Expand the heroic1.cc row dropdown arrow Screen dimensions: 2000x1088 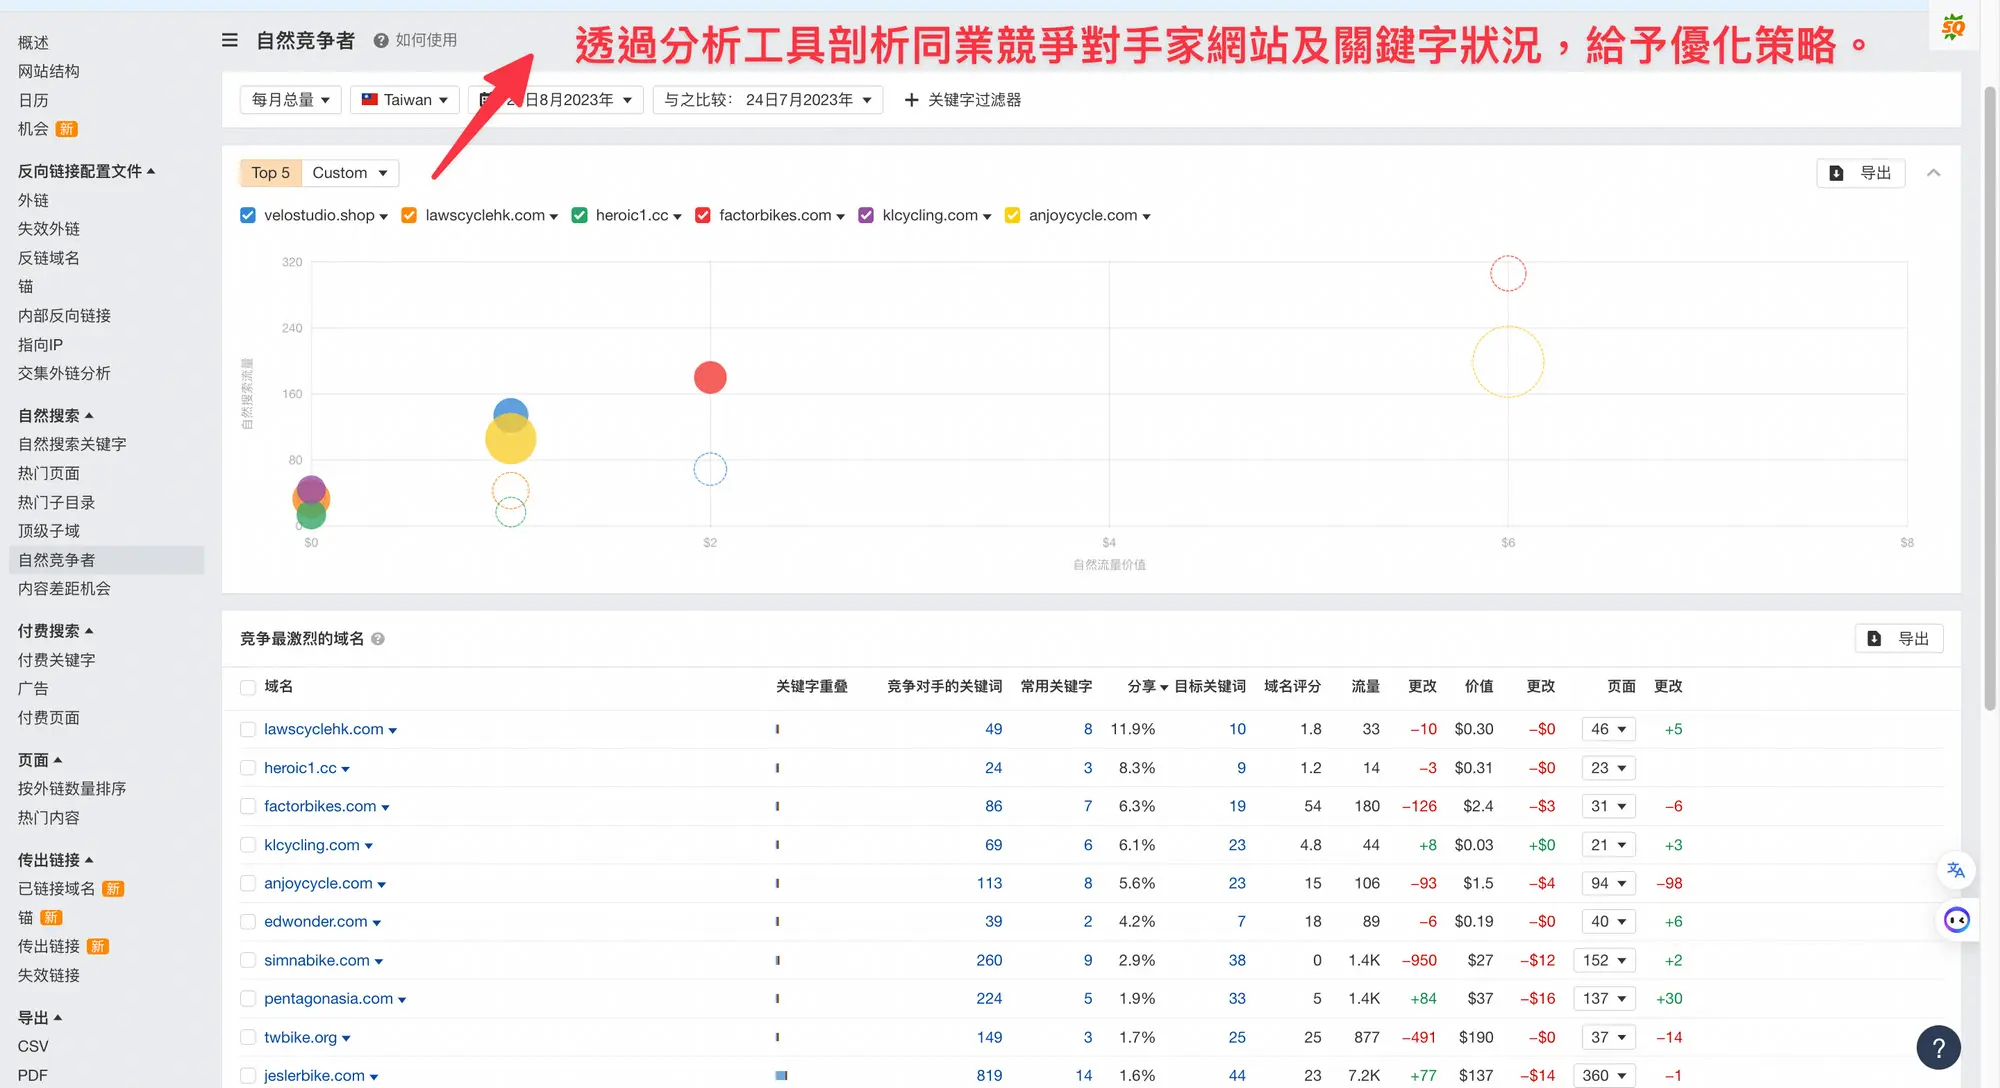click(346, 770)
